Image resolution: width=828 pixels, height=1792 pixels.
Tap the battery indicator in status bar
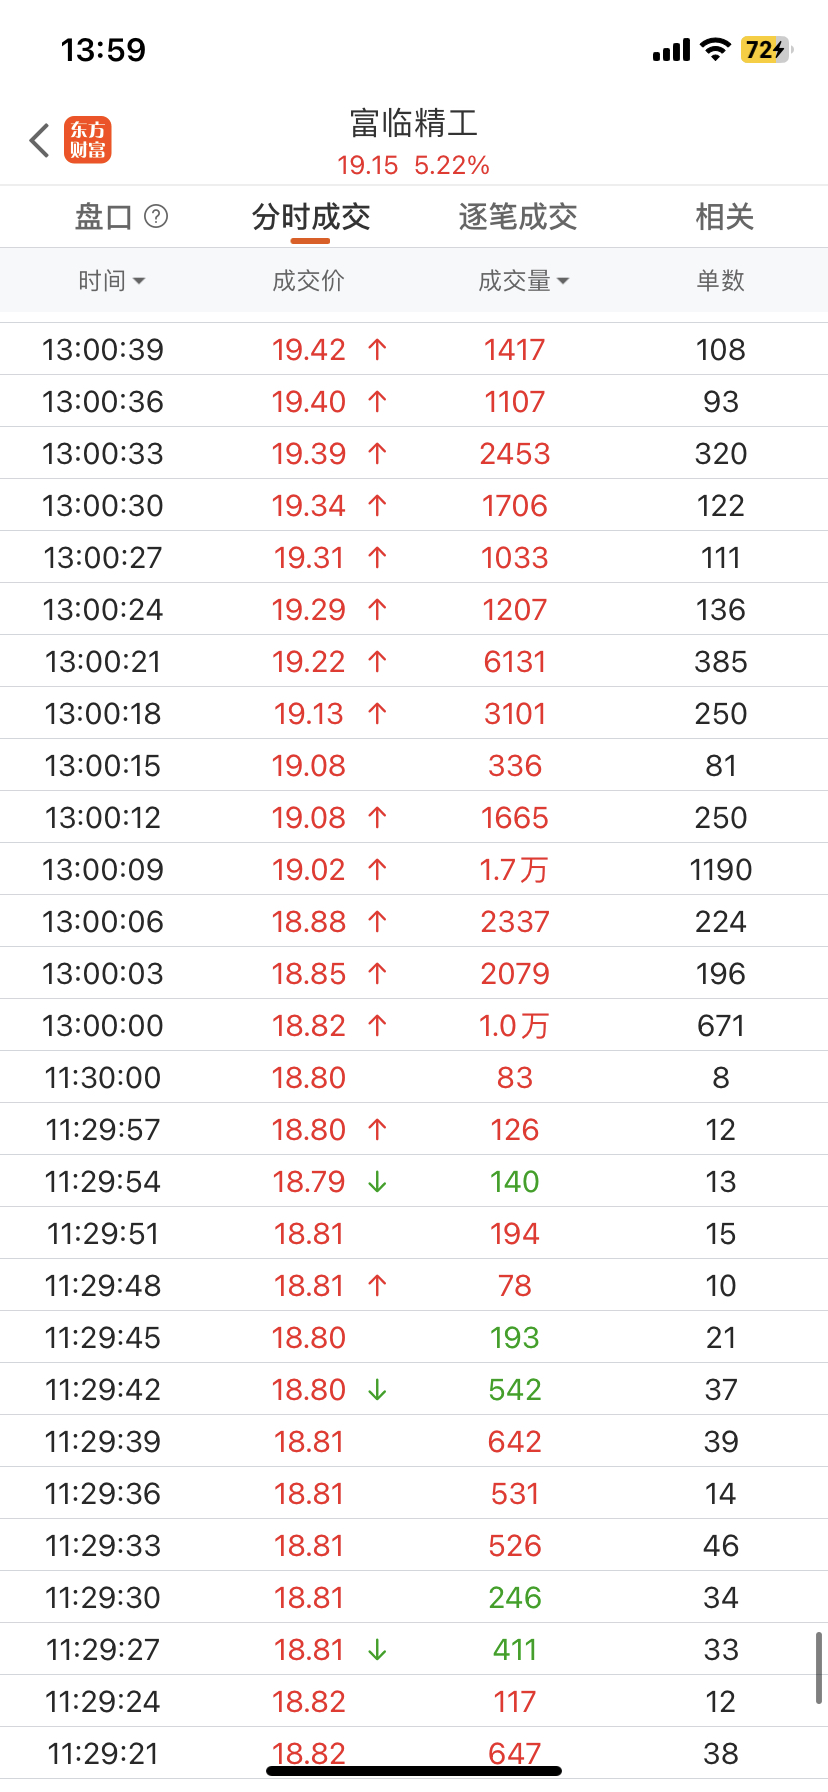766,50
